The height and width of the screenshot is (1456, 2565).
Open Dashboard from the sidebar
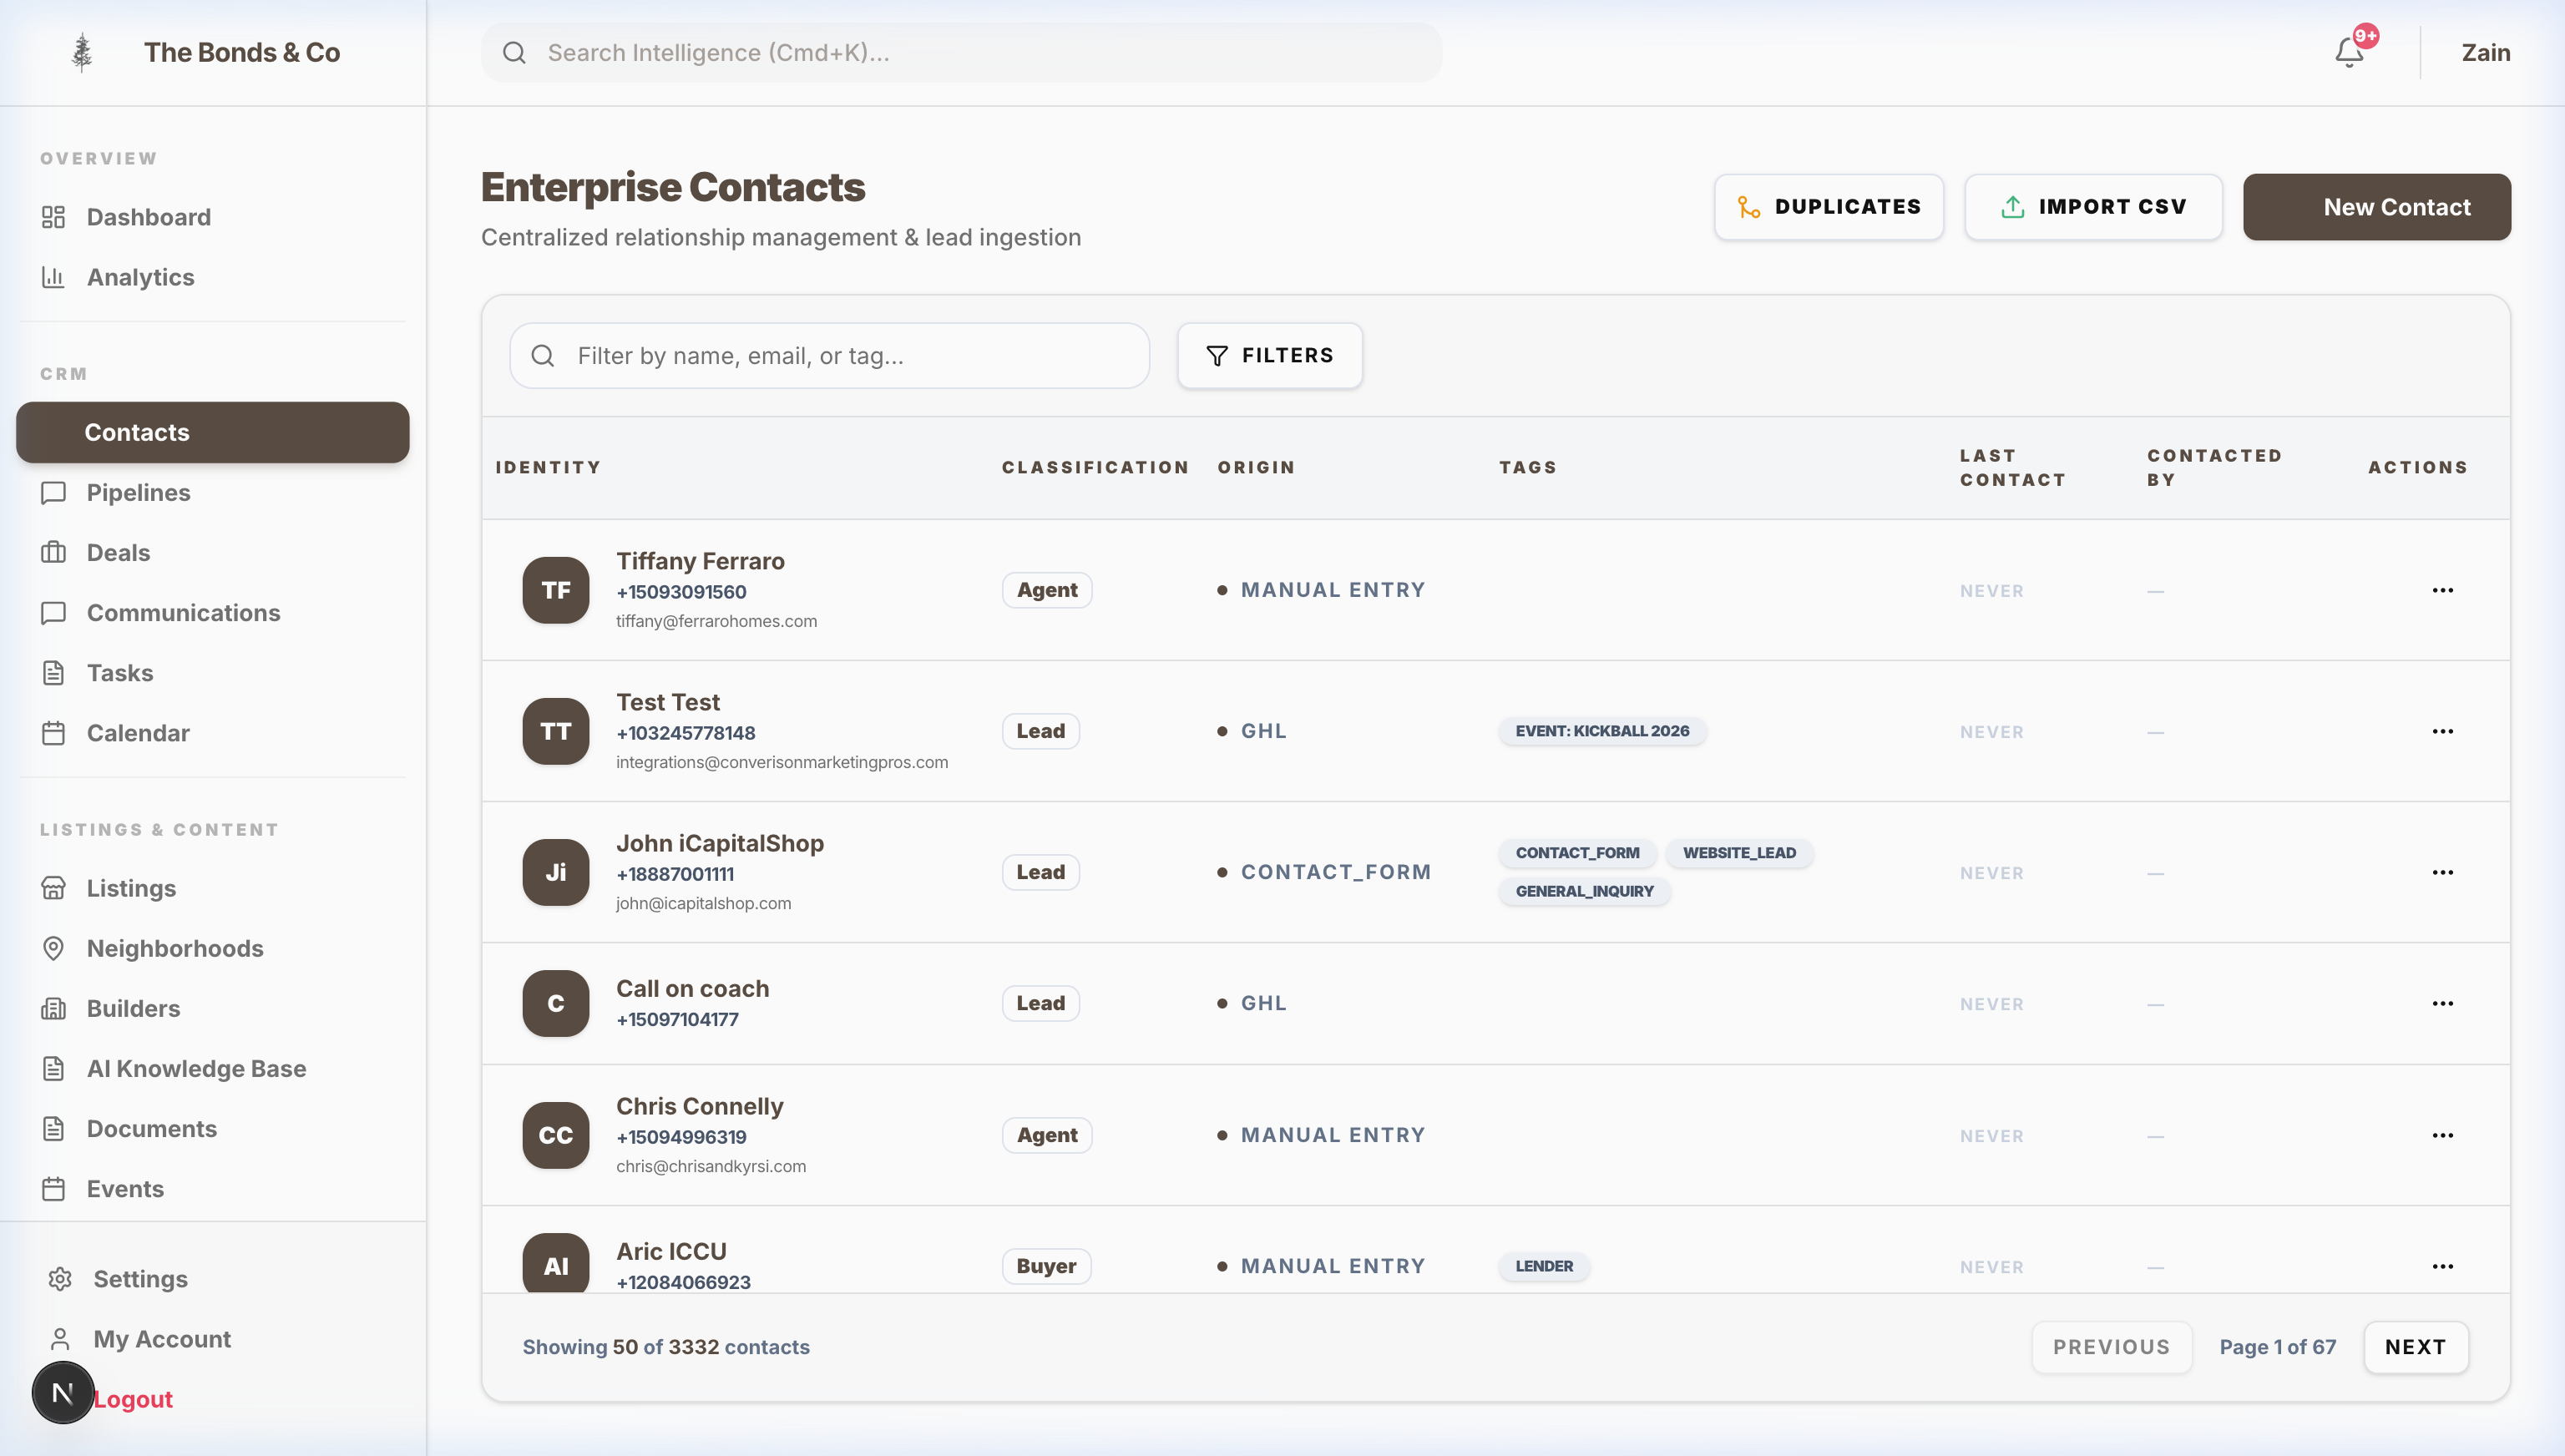point(213,217)
